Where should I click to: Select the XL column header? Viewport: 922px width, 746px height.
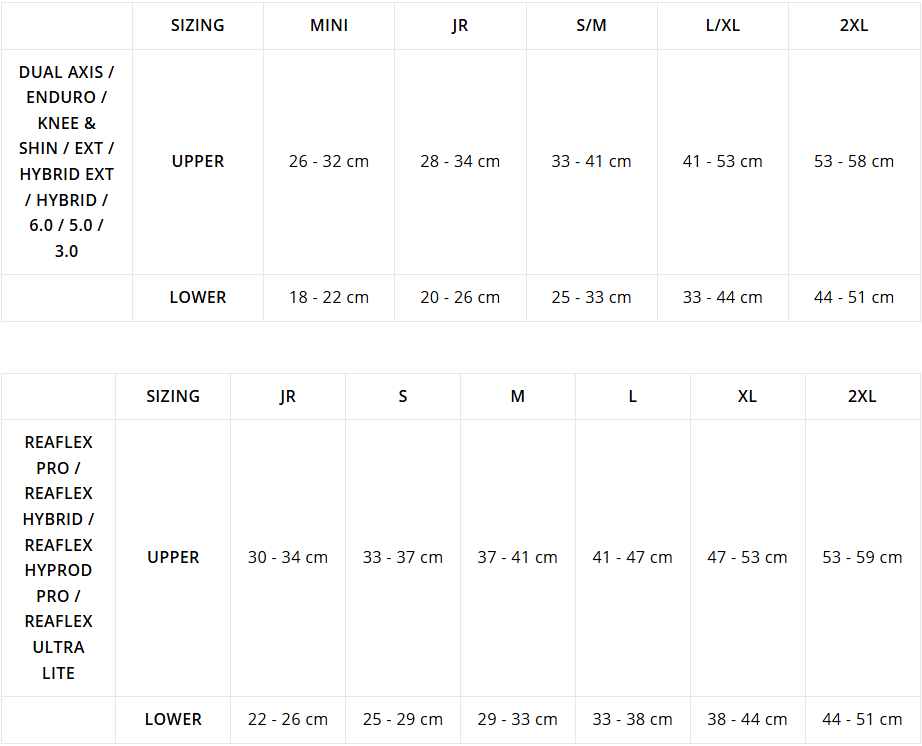[747, 396]
